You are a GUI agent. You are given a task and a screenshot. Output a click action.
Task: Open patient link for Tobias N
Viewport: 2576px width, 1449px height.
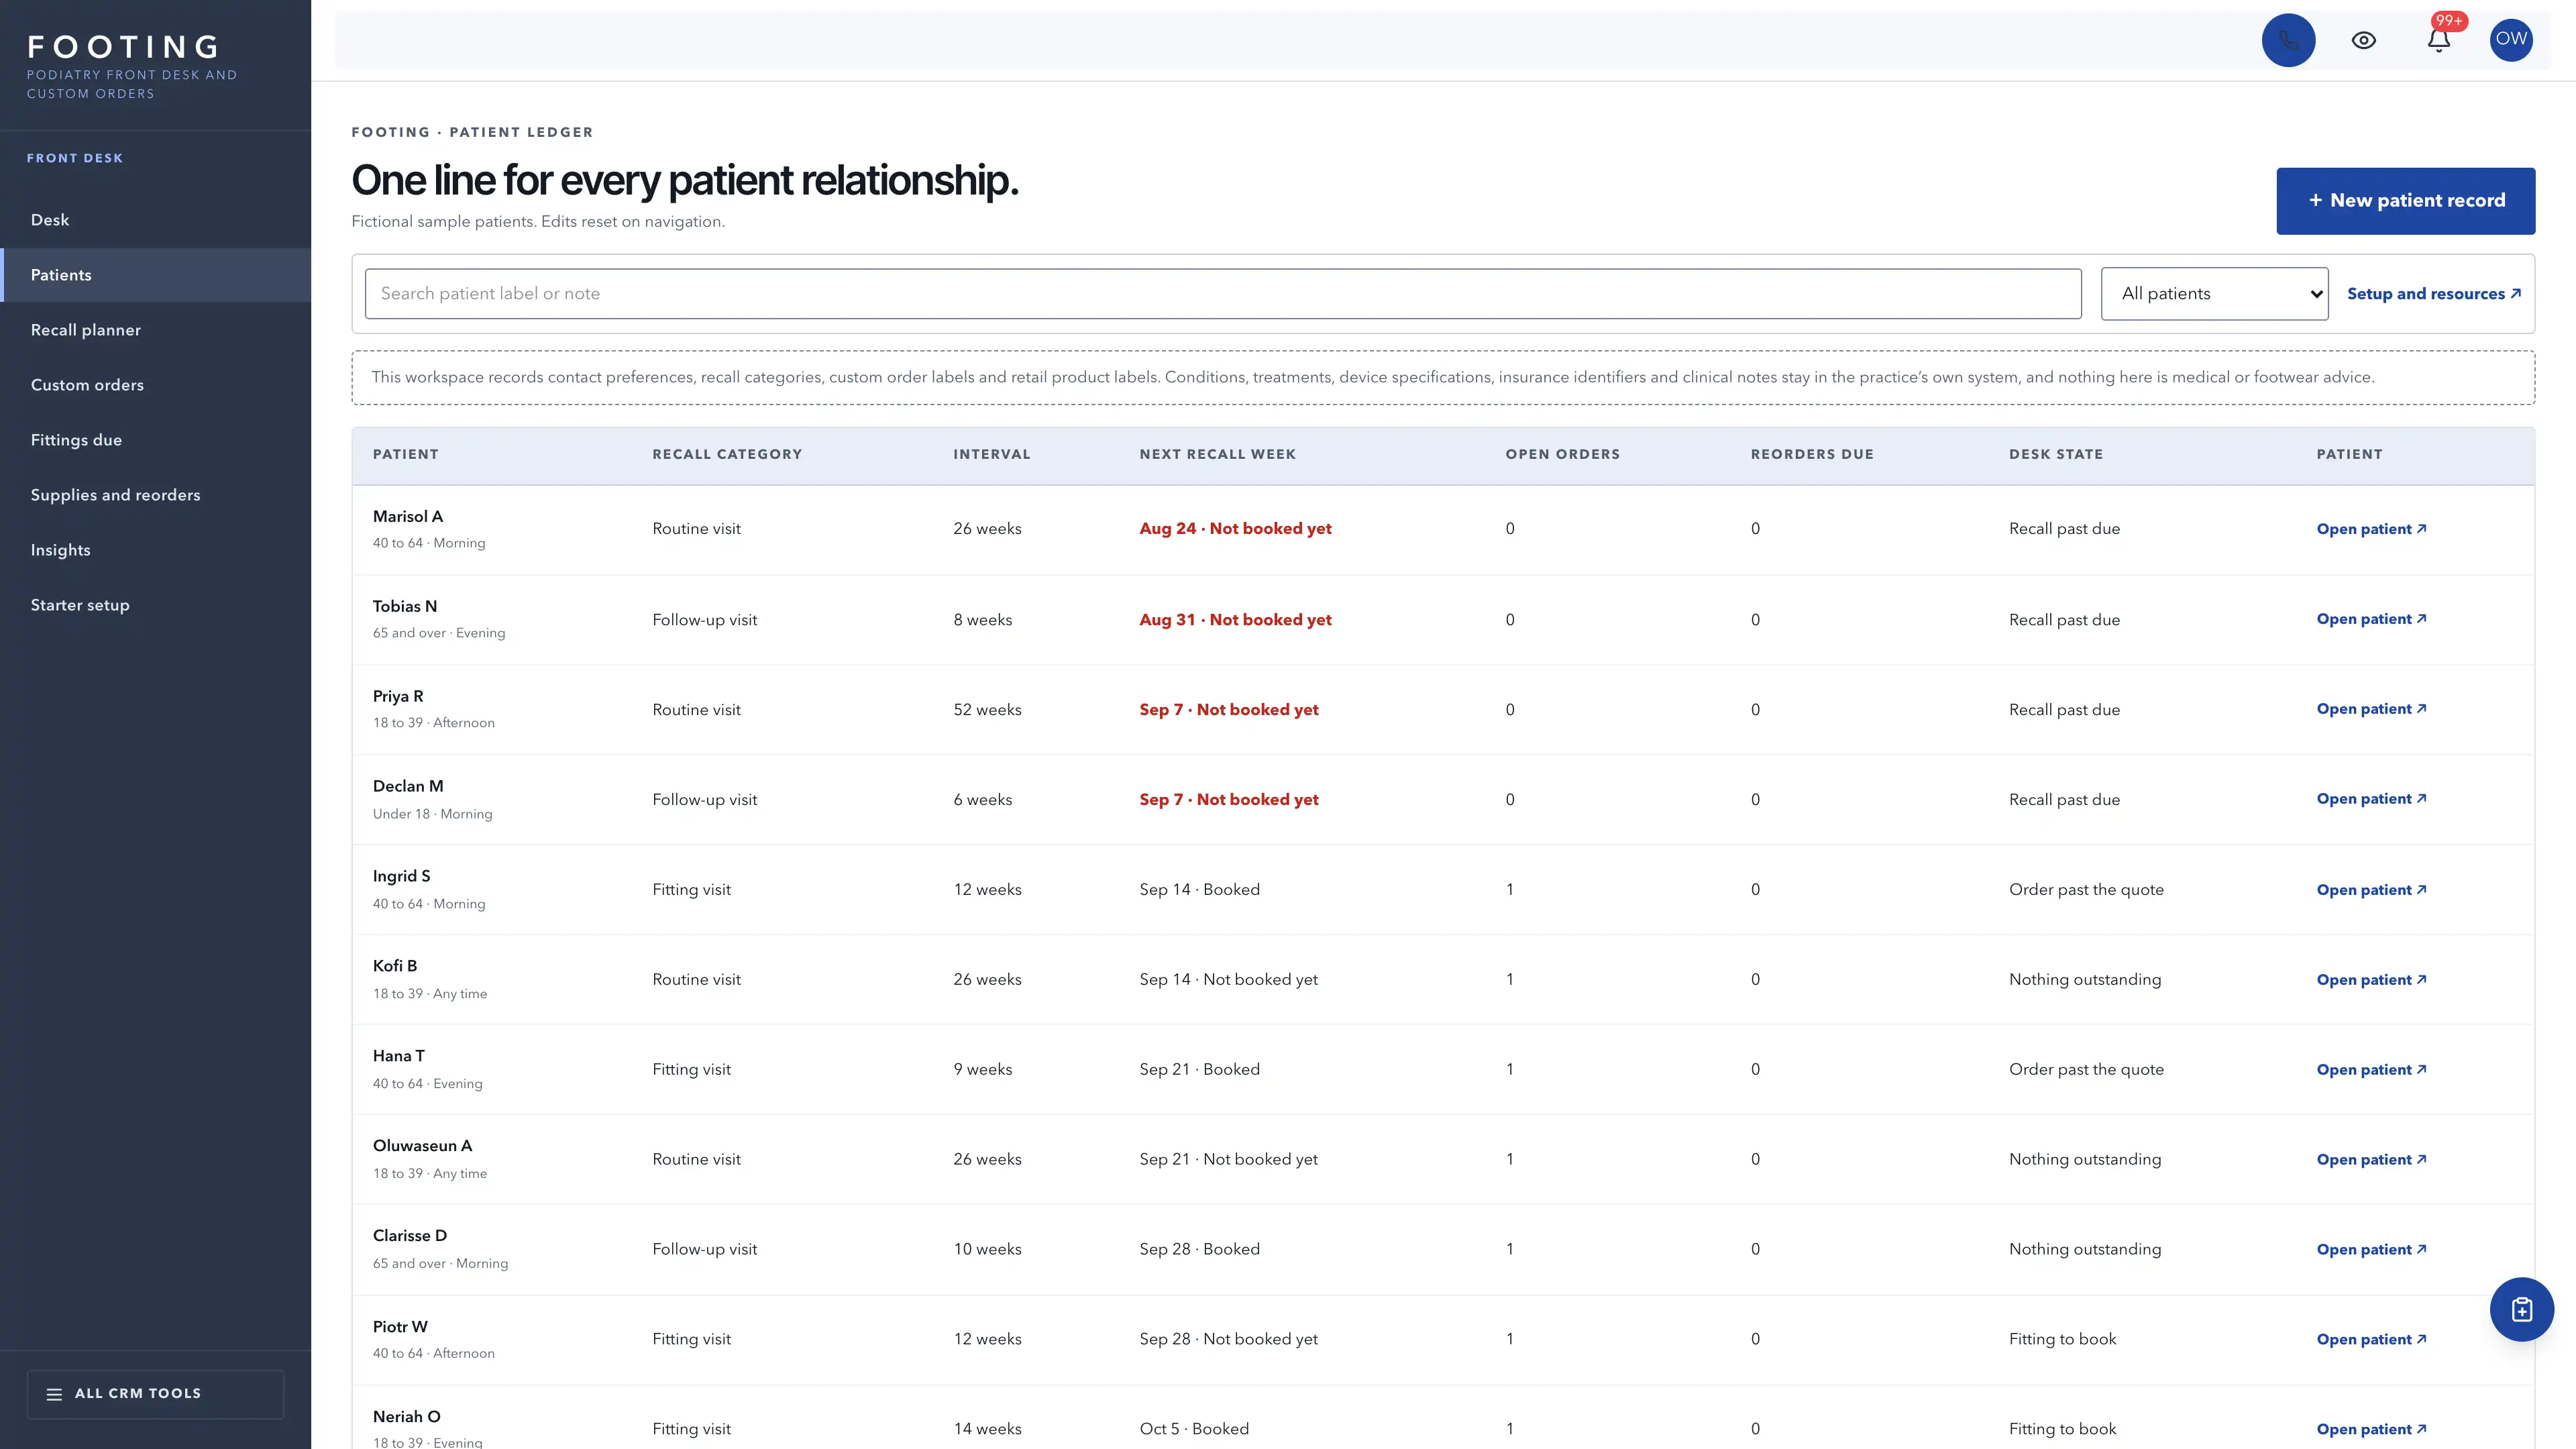(2371, 619)
